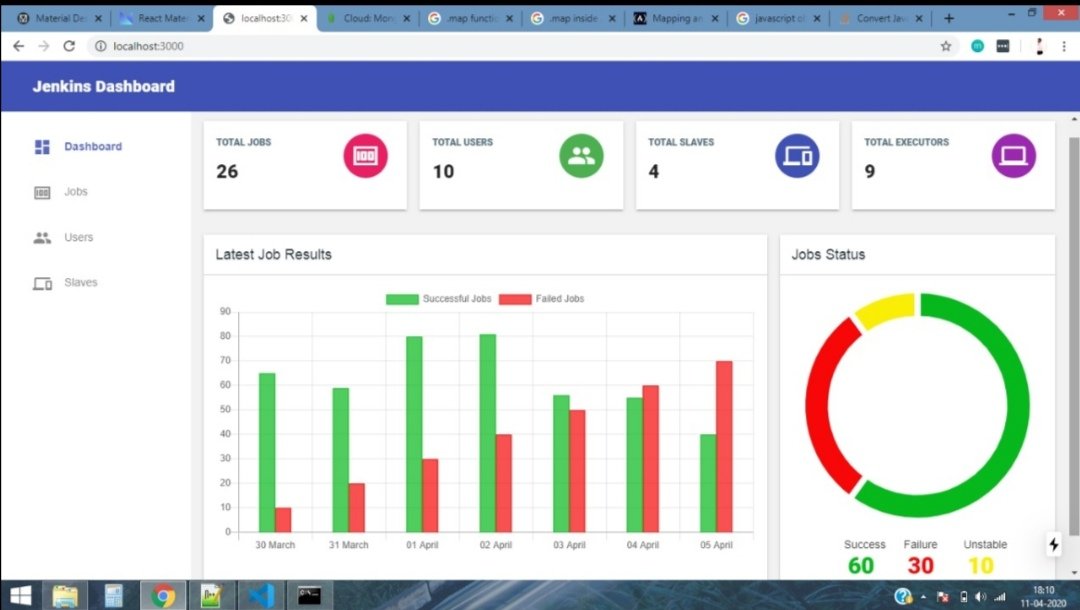Go to the Users sidebar page

pyautogui.click(x=79, y=237)
